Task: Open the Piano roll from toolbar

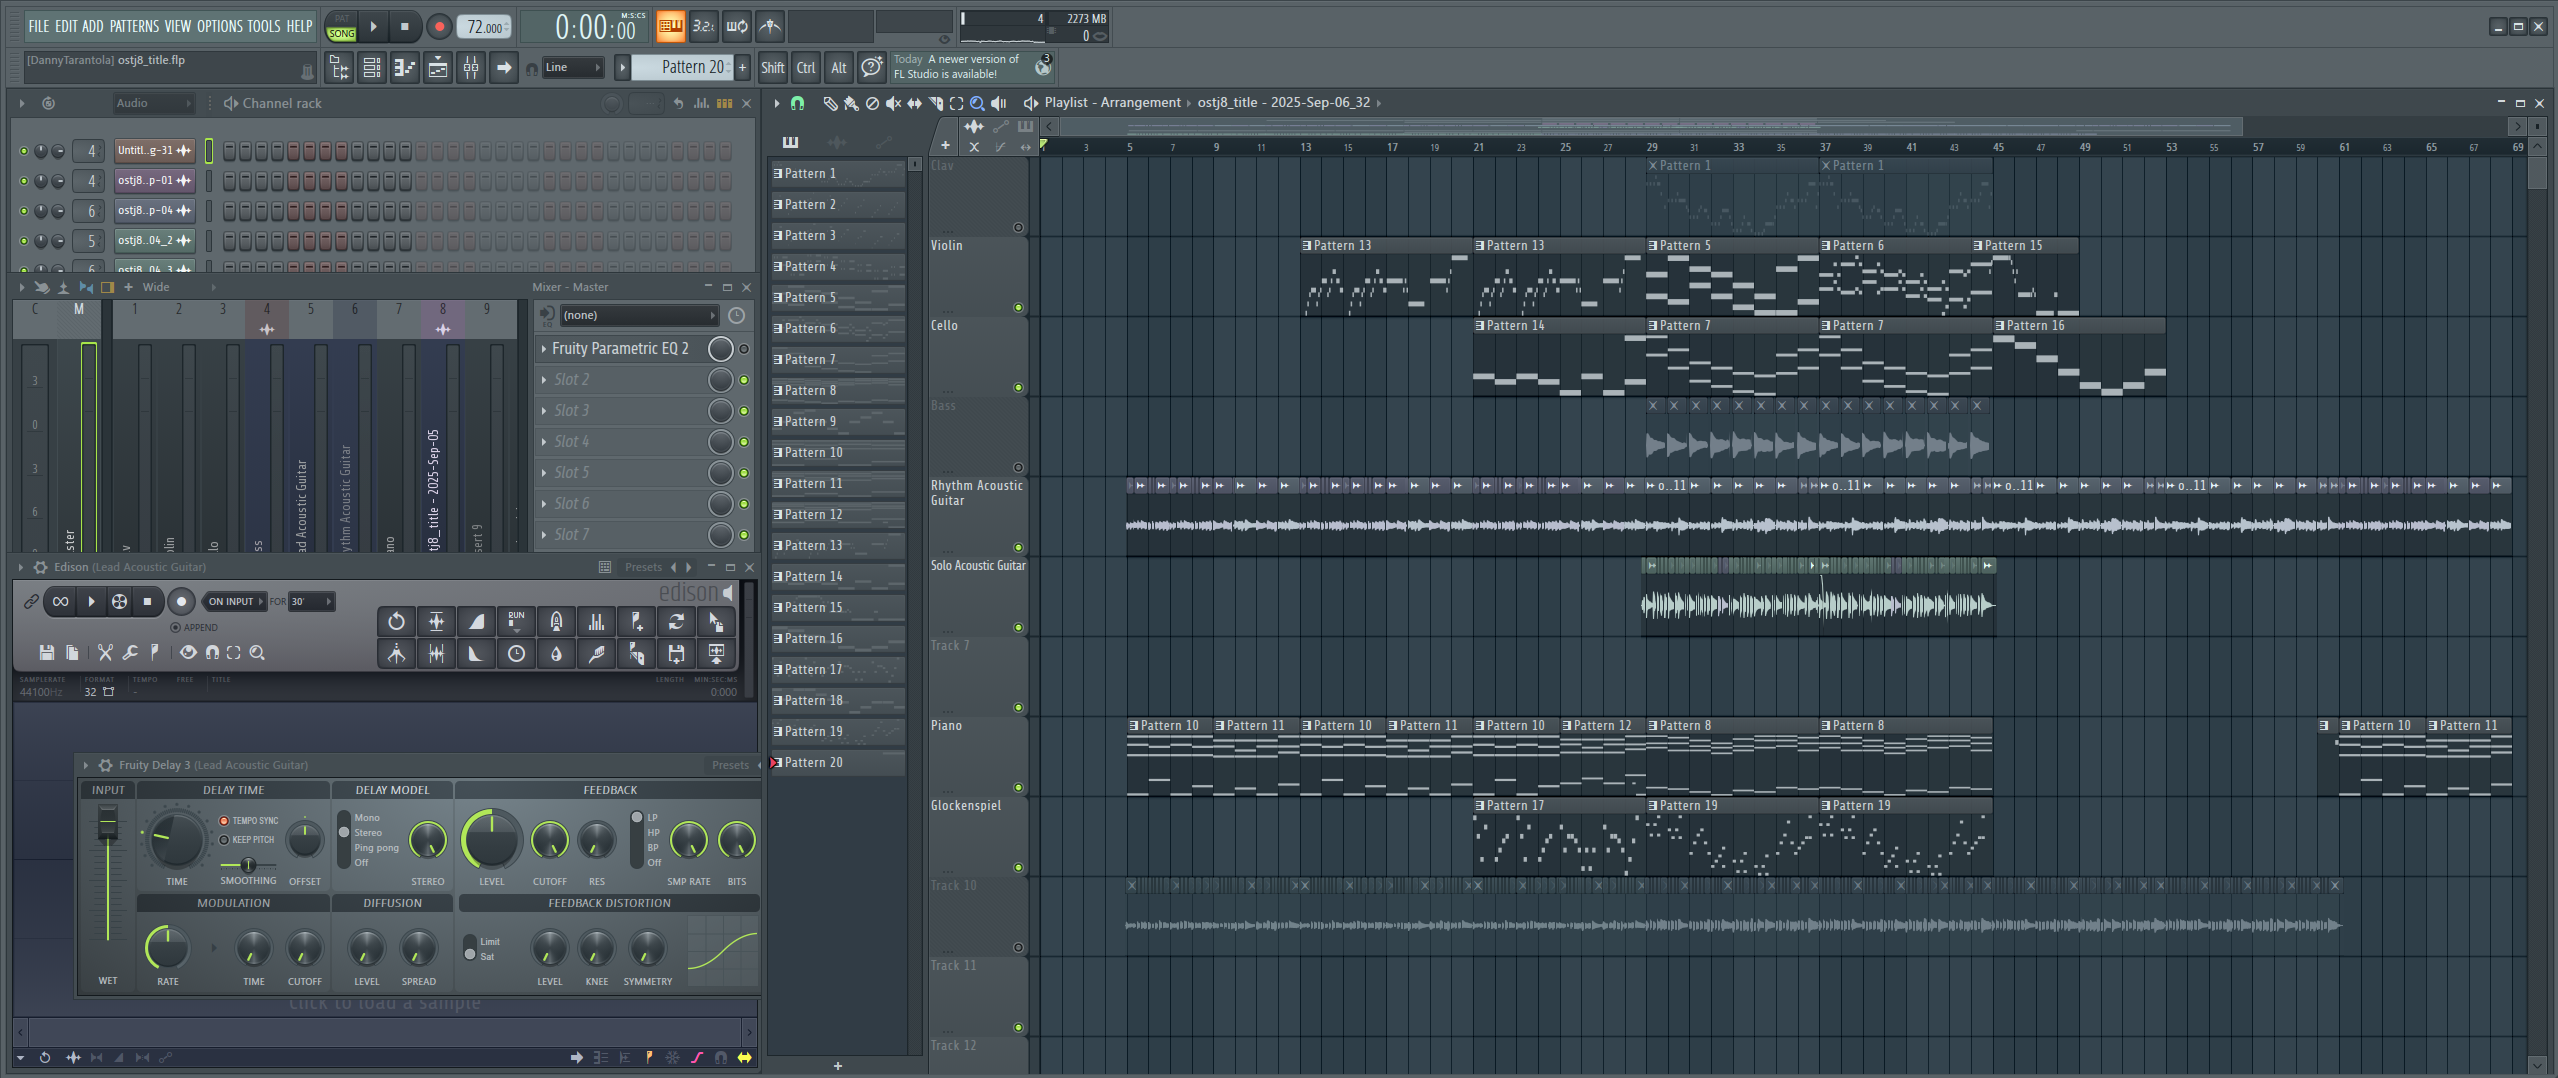Action: pos(404,68)
